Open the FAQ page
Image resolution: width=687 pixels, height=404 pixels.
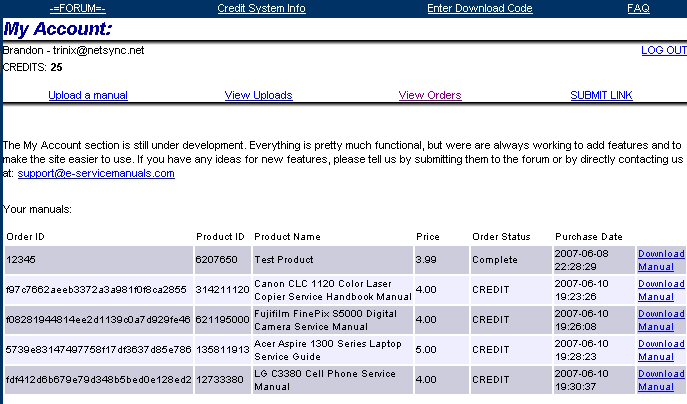coord(638,8)
